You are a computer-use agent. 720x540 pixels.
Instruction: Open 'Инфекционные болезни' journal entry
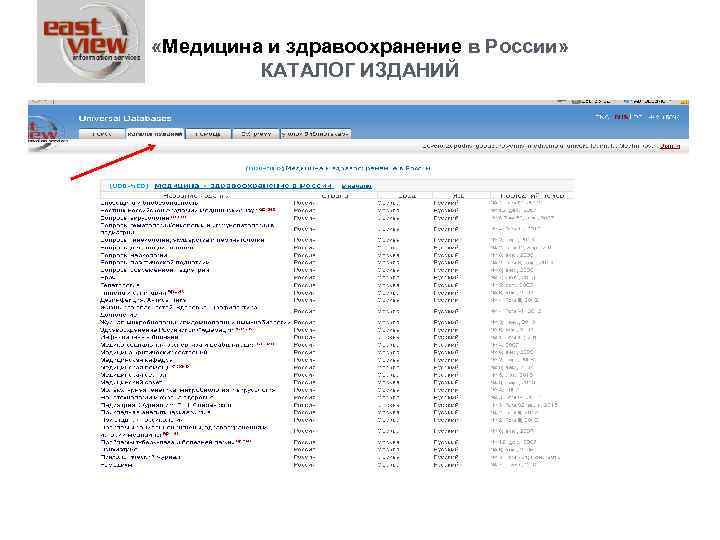pyautogui.click(x=139, y=337)
